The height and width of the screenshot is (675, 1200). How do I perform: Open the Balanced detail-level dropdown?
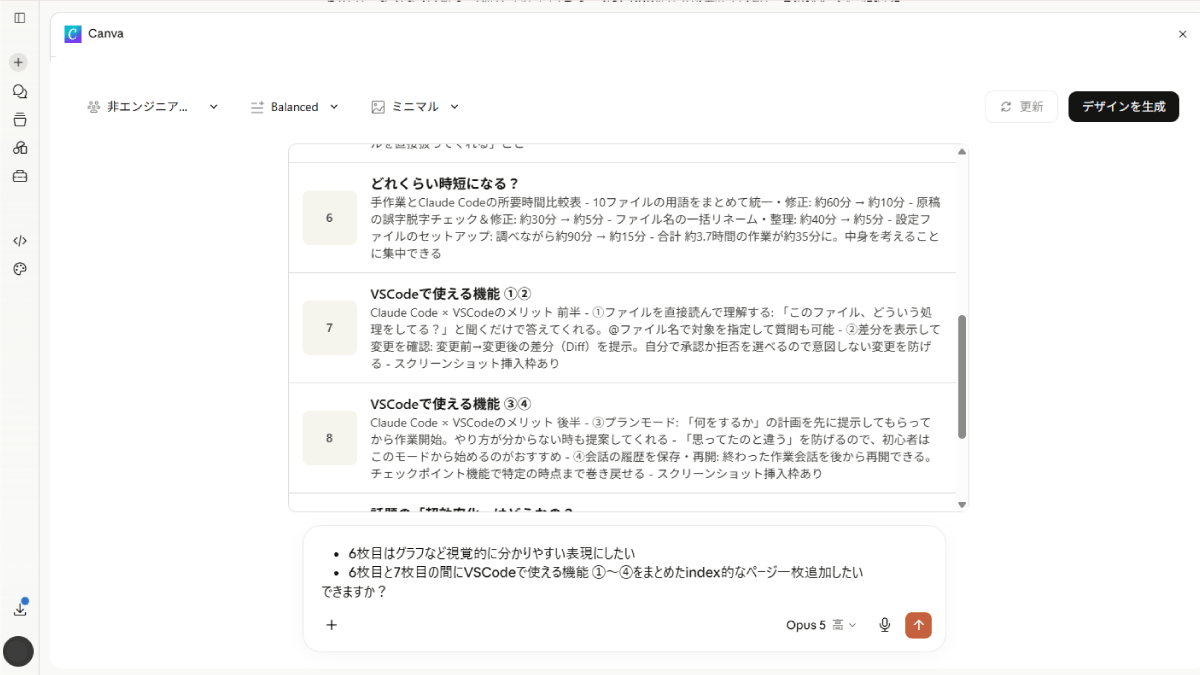295,107
